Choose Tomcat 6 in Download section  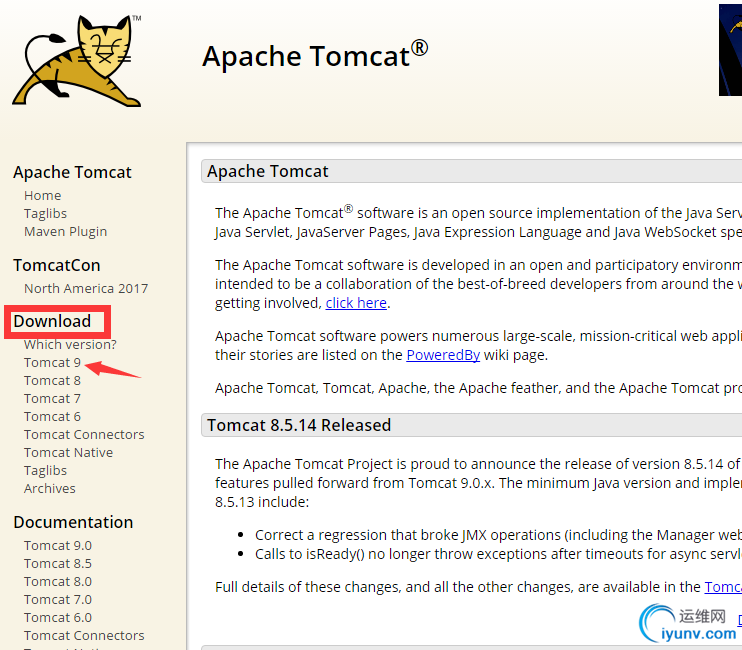(52, 416)
